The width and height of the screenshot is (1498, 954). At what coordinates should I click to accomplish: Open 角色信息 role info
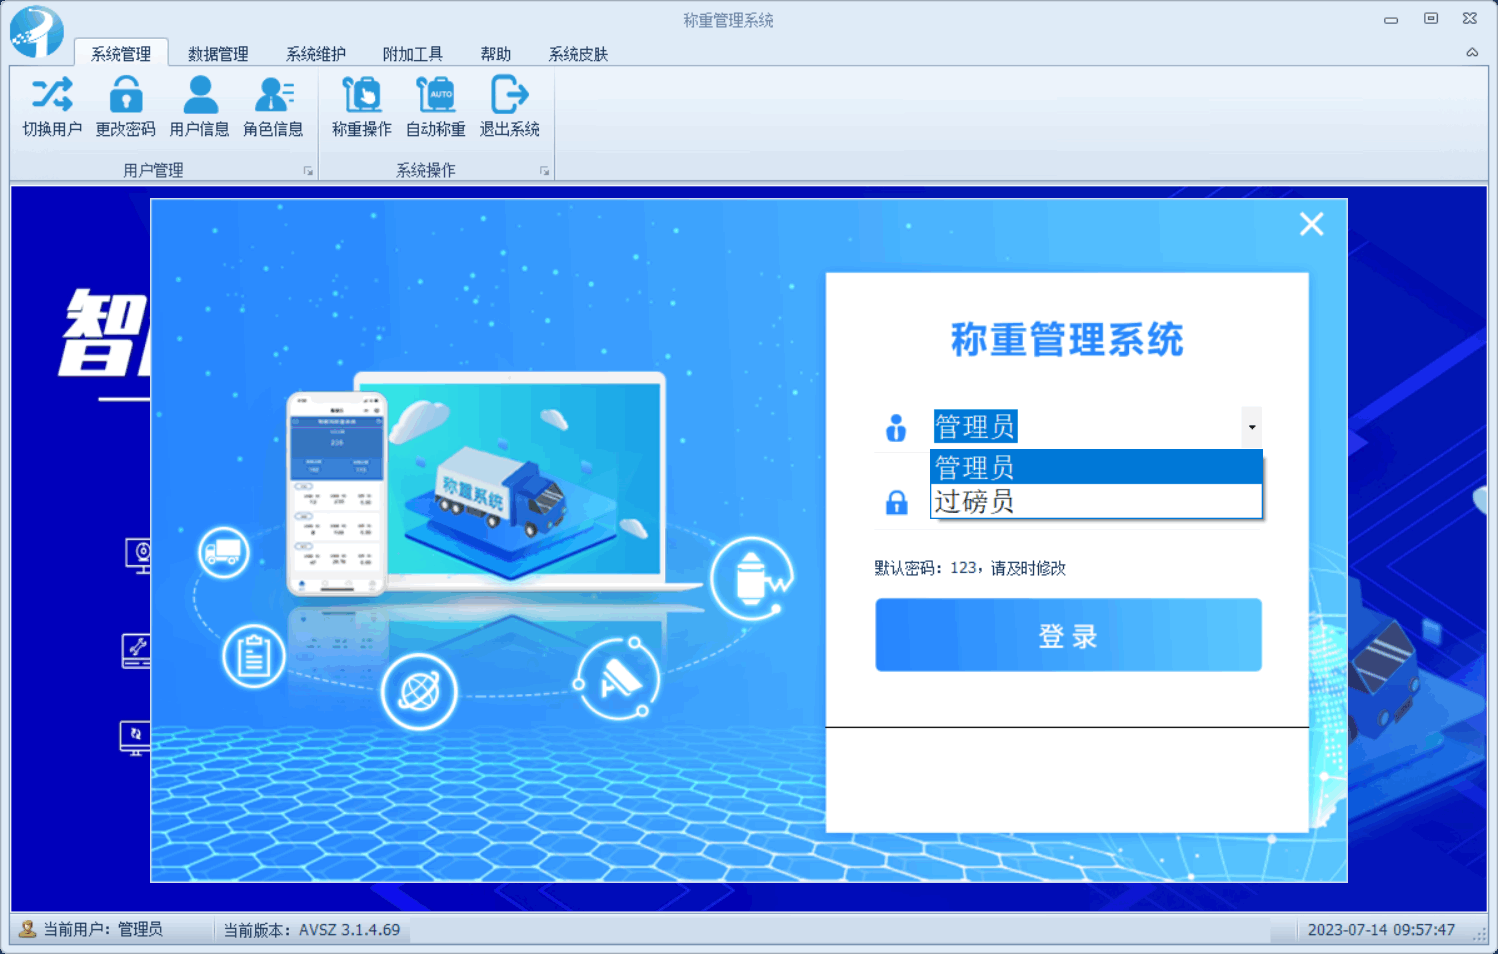coord(273,106)
